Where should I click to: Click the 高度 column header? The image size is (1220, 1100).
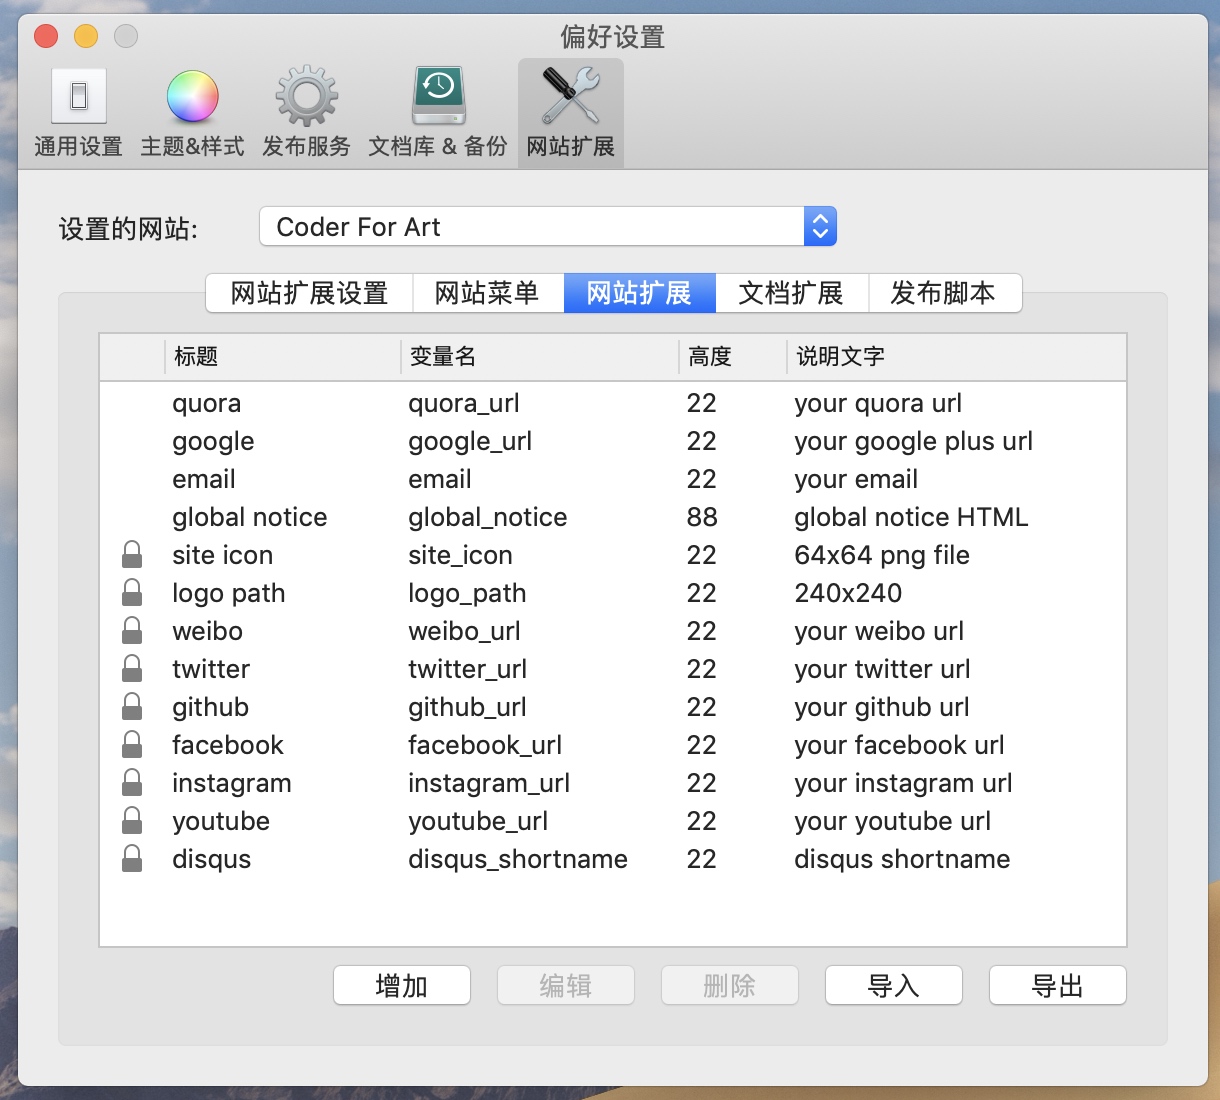click(732, 356)
